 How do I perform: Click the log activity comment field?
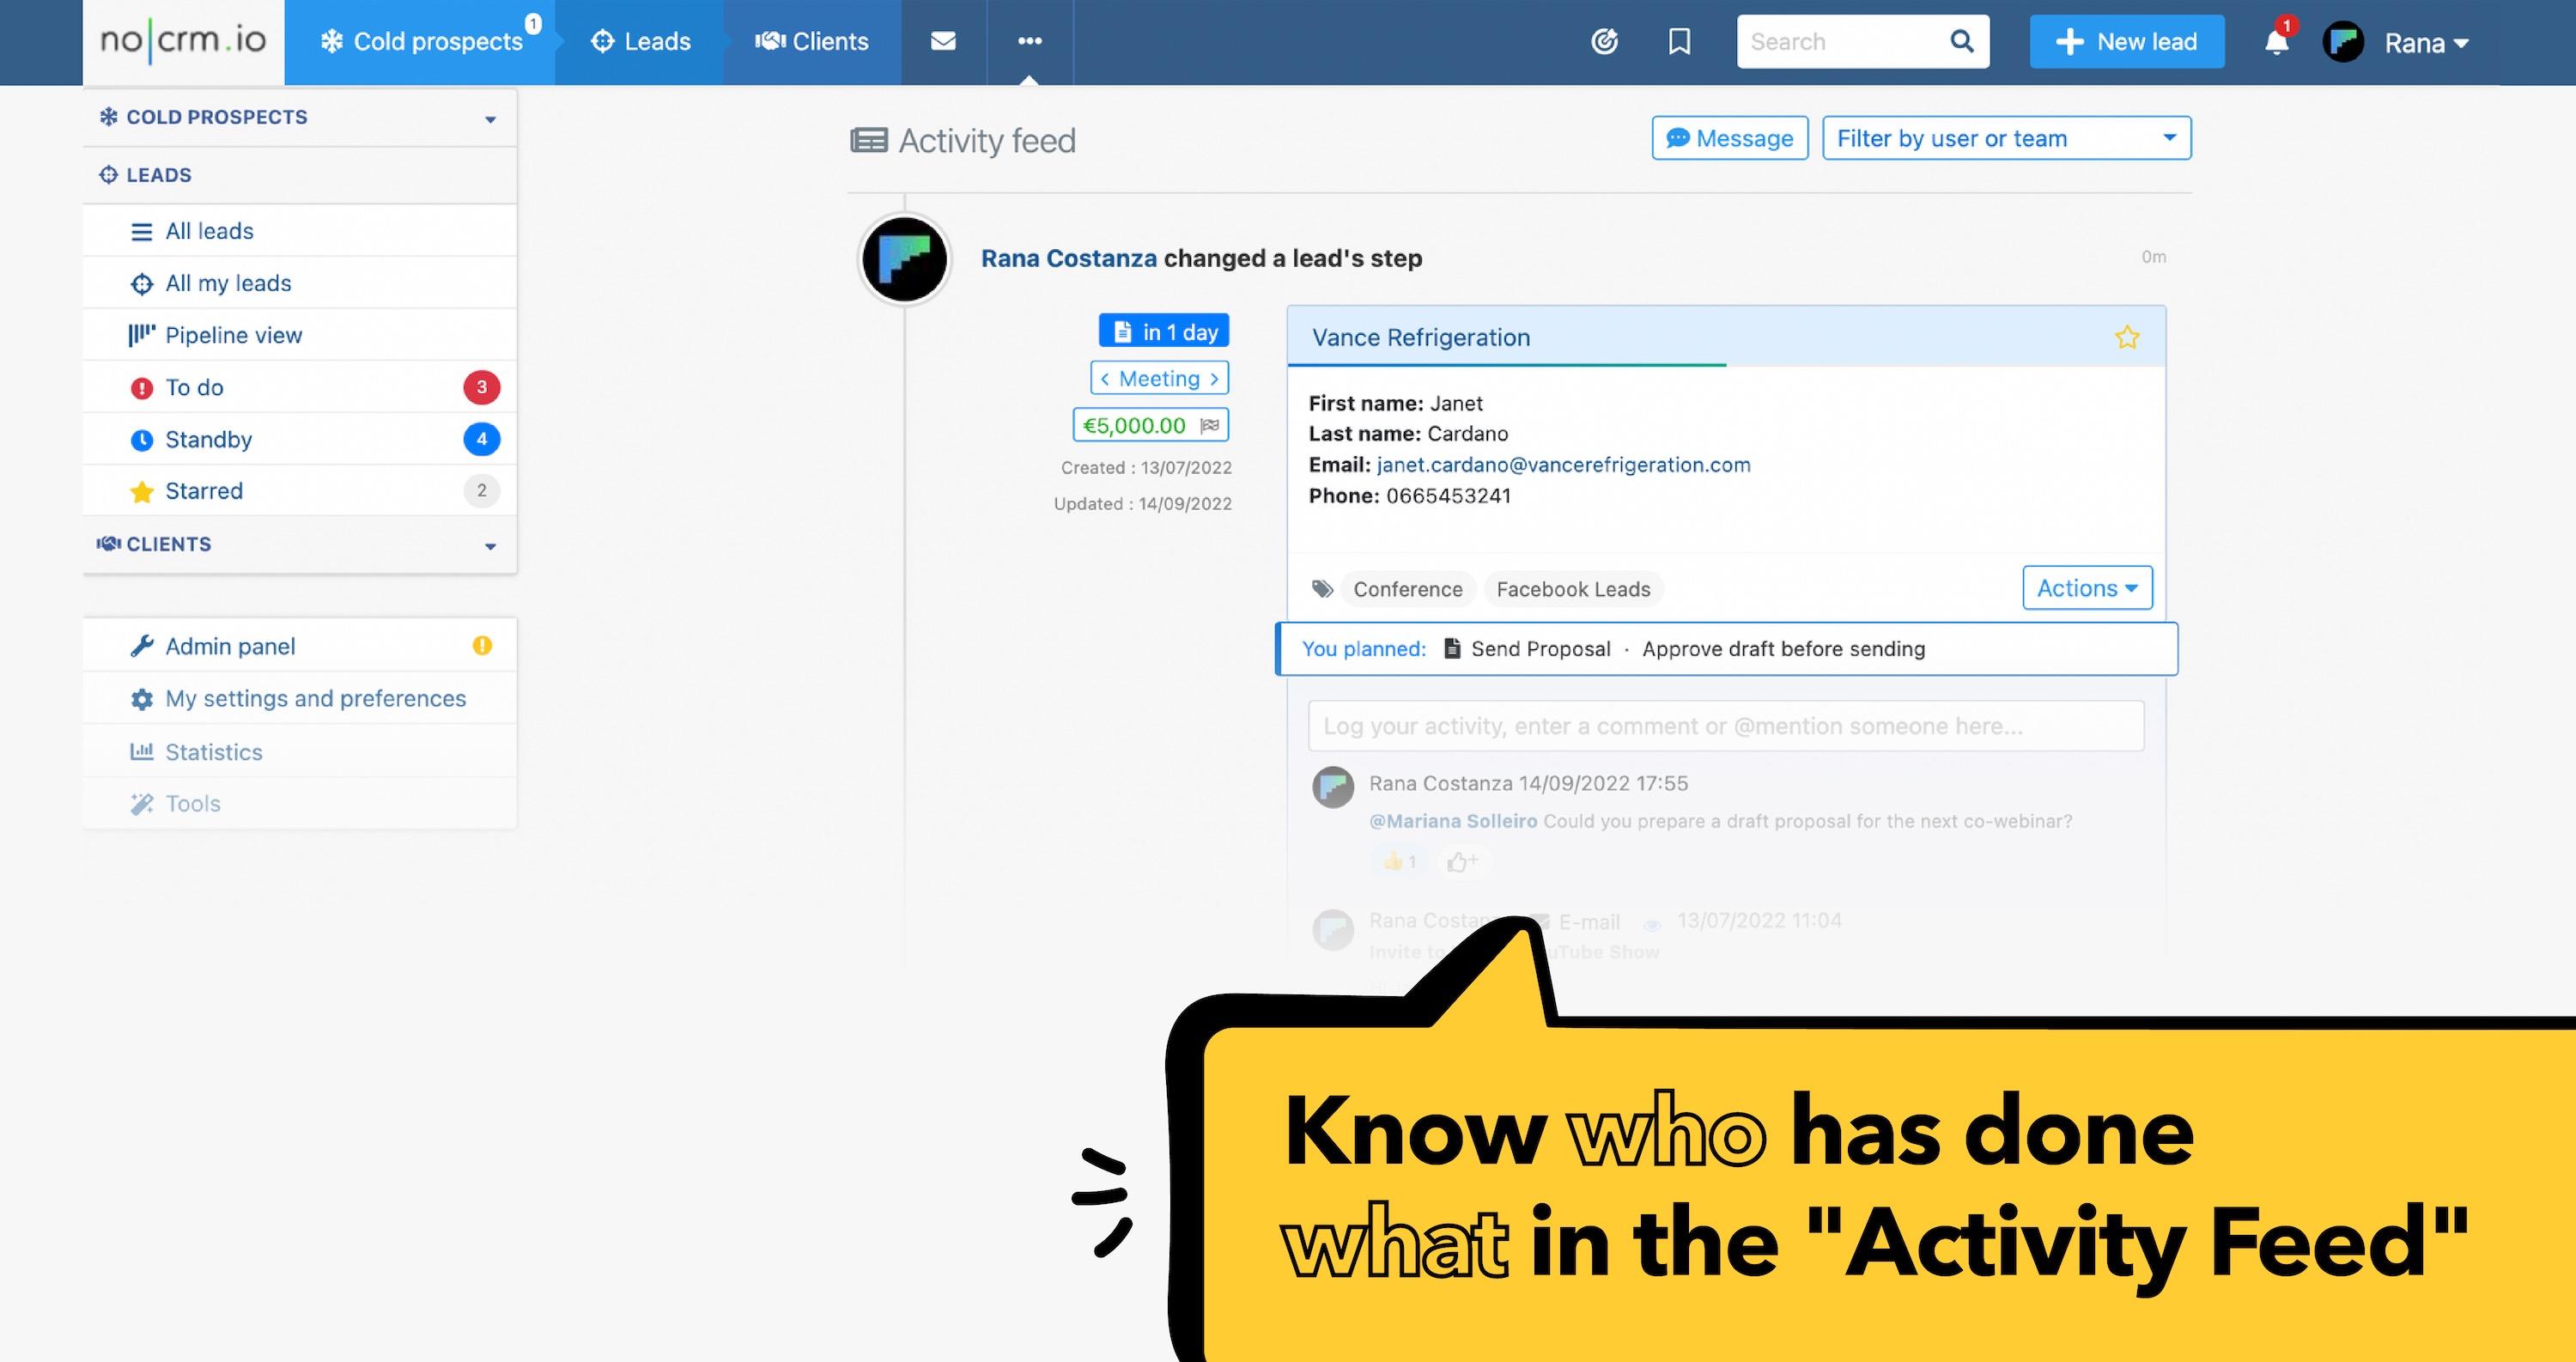(1726, 726)
